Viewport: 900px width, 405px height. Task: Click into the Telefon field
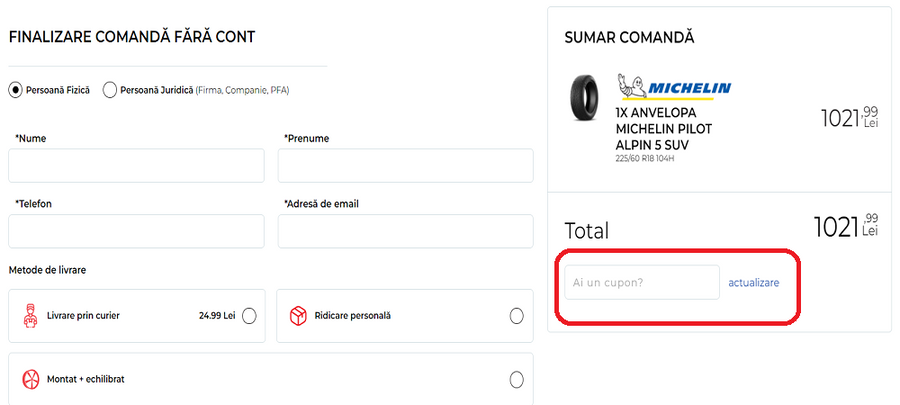[137, 231]
